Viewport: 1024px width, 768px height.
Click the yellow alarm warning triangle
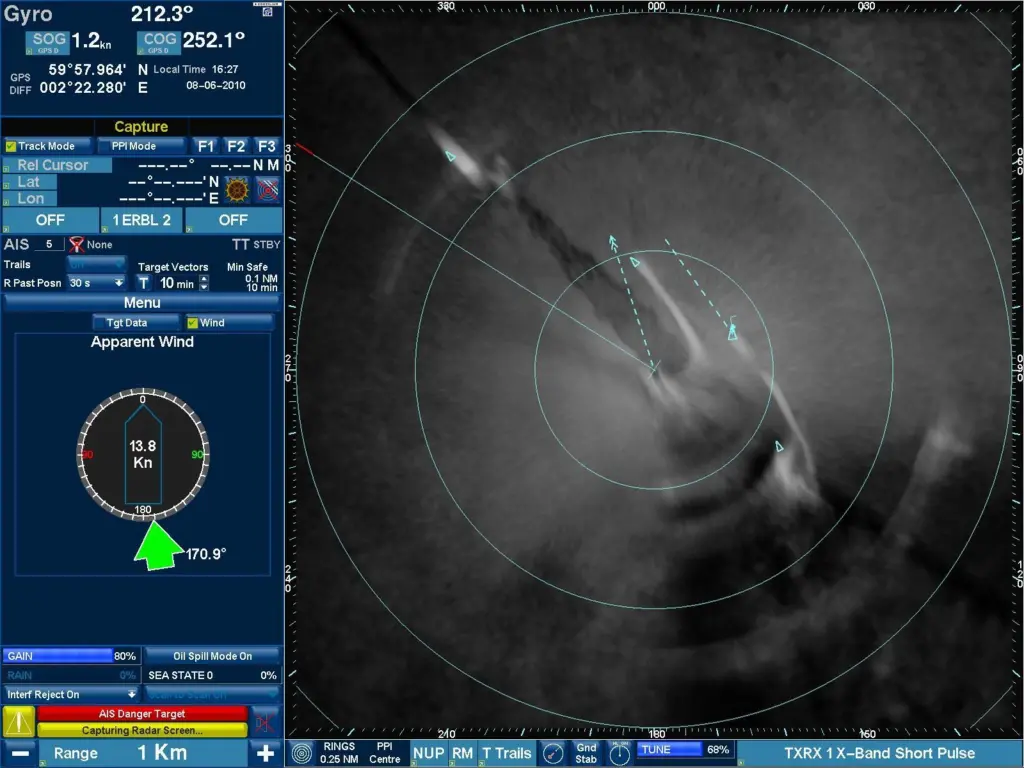(19, 722)
